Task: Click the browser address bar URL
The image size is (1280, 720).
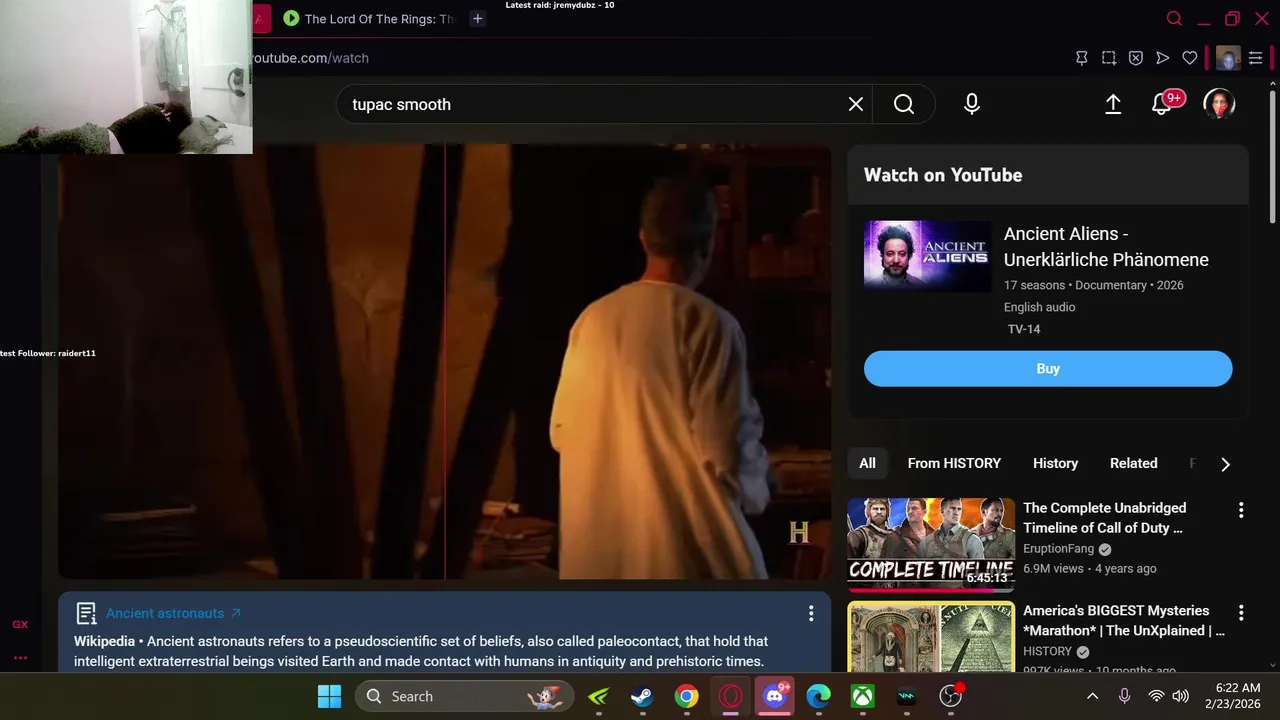Action: (x=308, y=58)
